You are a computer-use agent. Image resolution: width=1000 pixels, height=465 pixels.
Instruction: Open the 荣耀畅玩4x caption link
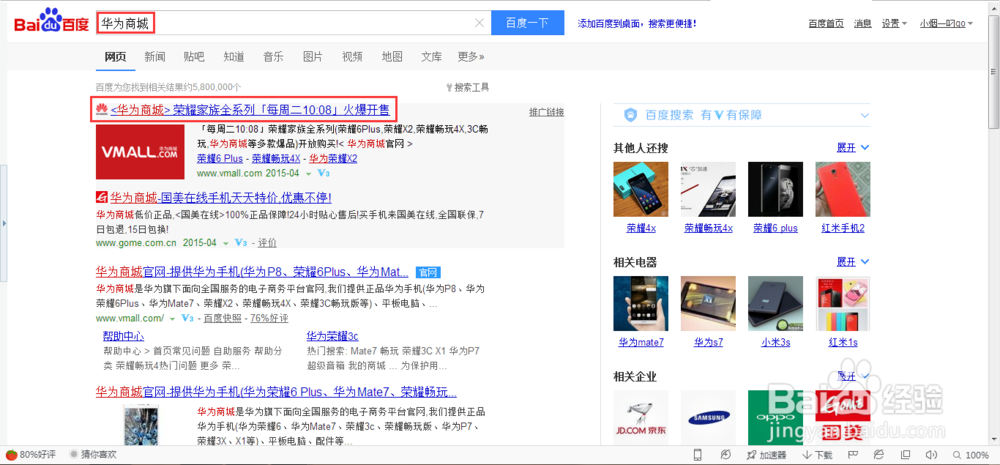point(708,228)
